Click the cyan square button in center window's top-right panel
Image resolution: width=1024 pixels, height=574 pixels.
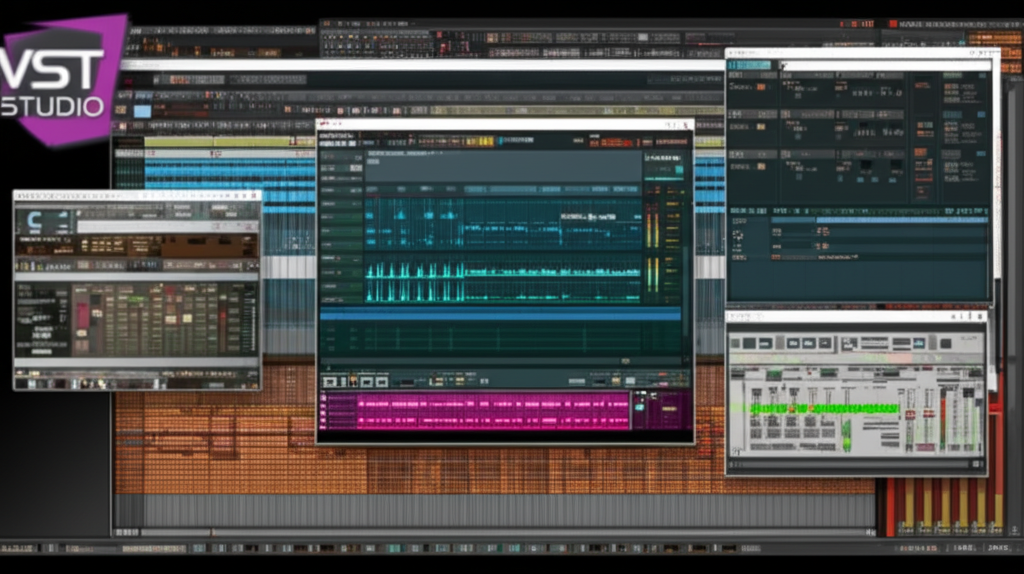click(x=679, y=170)
